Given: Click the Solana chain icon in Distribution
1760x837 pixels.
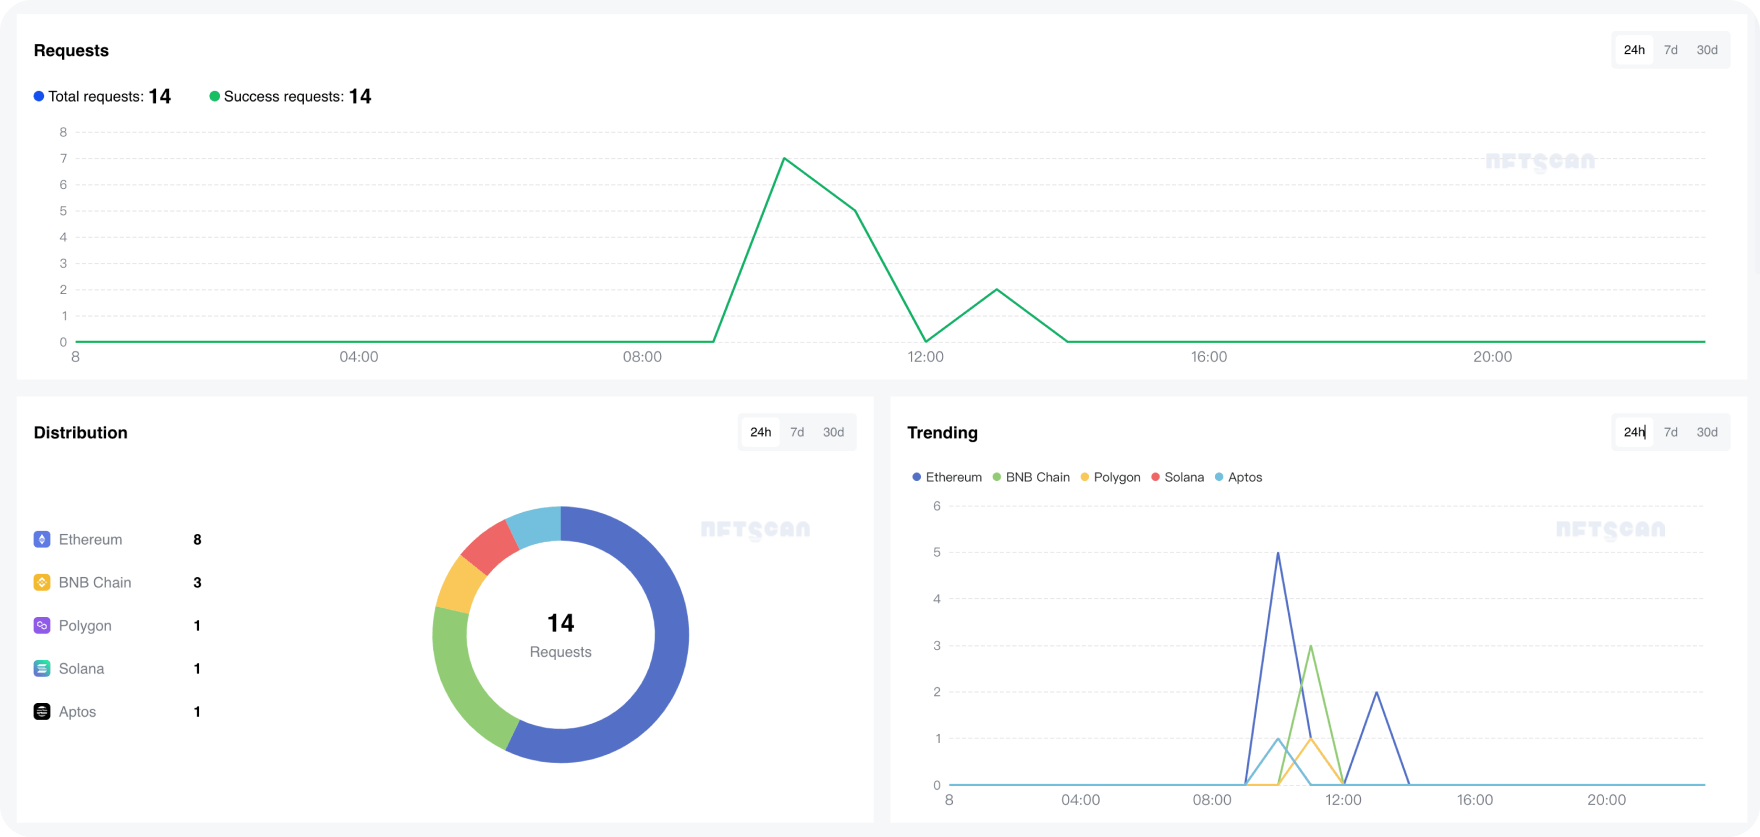Looking at the screenshot, I should [x=42, y=668].
